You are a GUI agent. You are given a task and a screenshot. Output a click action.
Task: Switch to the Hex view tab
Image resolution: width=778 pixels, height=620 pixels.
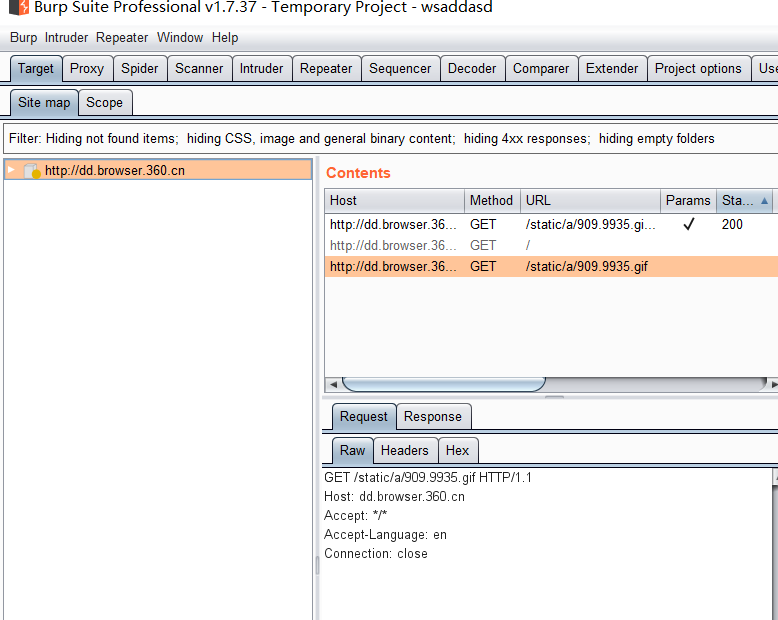pos(457,450)
